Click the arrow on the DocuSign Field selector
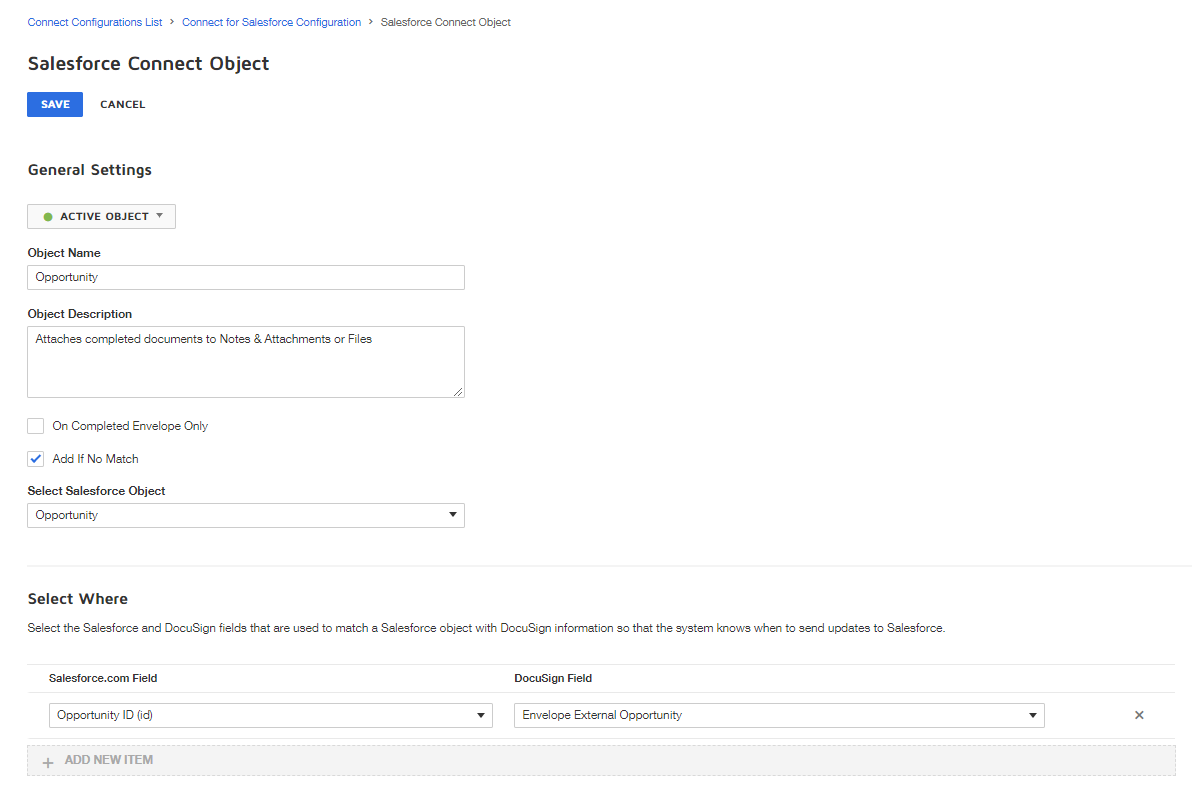The width and height of the screenshot is (1192, 807). click(1032, 715)
